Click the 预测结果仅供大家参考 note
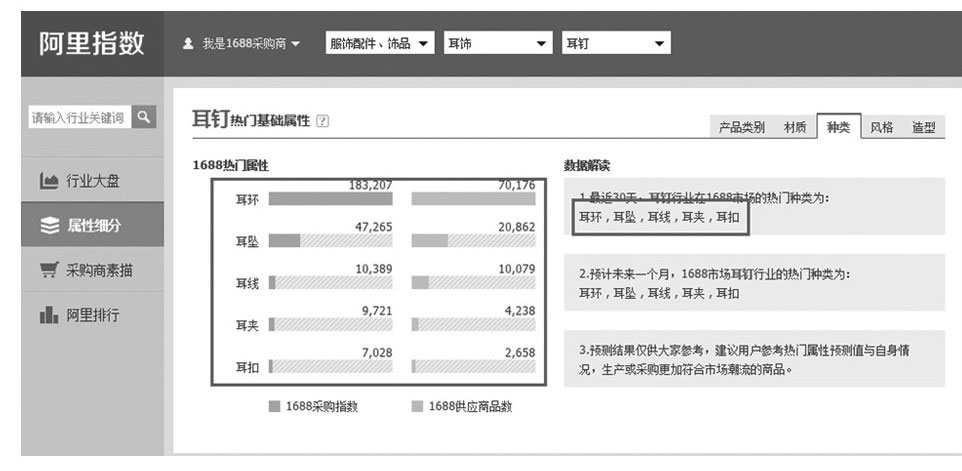Viewport: 962px width, 471px height. (744, 359)
